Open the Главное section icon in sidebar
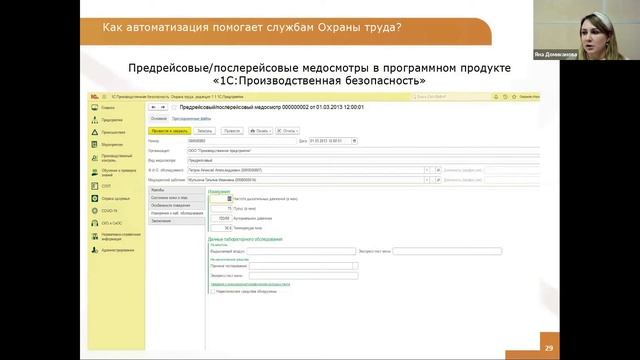The image size is (640, 360). point(95,107)
